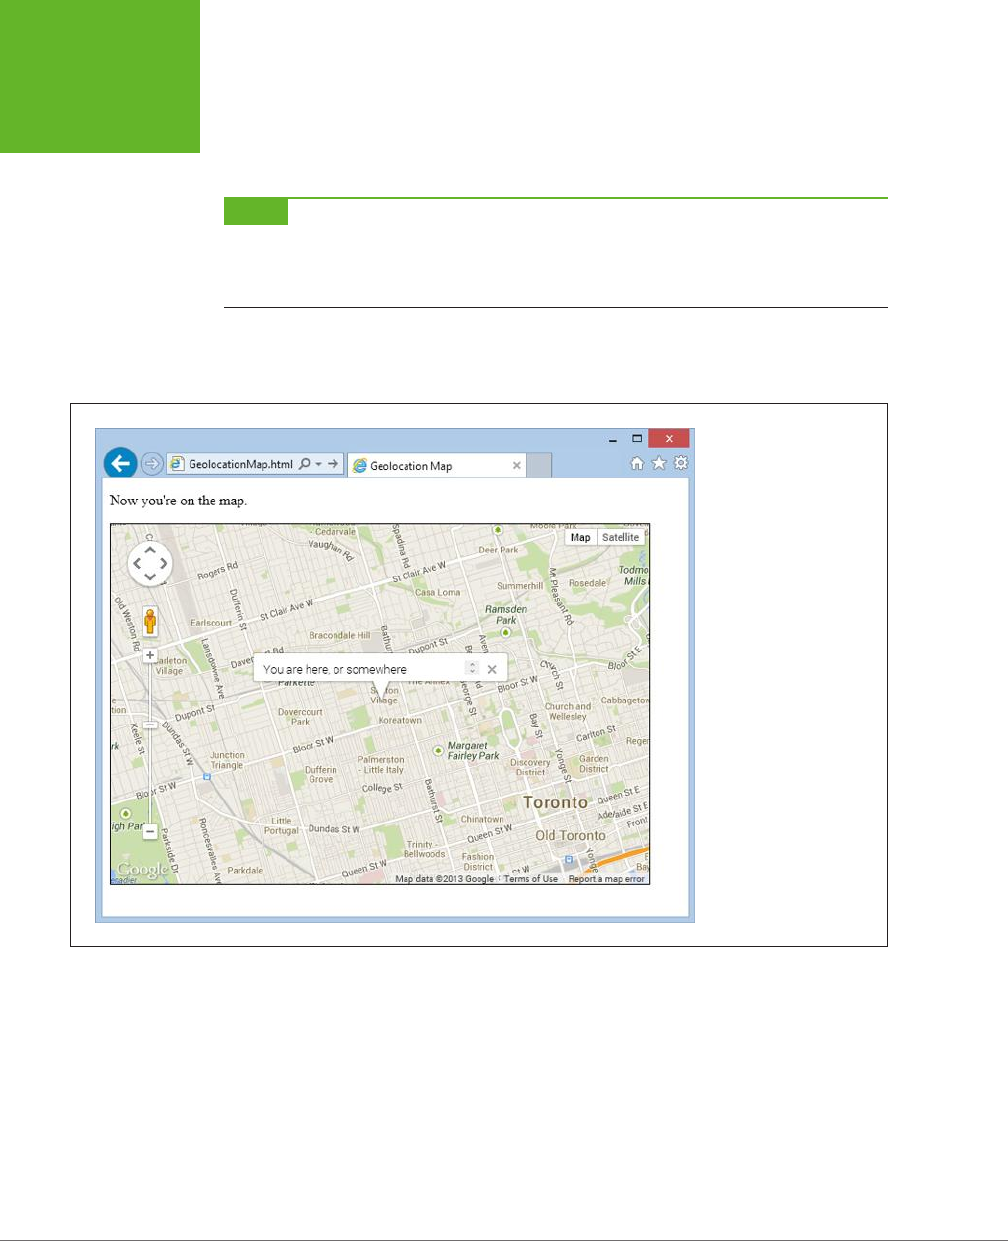Click the browser Forward arrow button

(x=152, y=464)
